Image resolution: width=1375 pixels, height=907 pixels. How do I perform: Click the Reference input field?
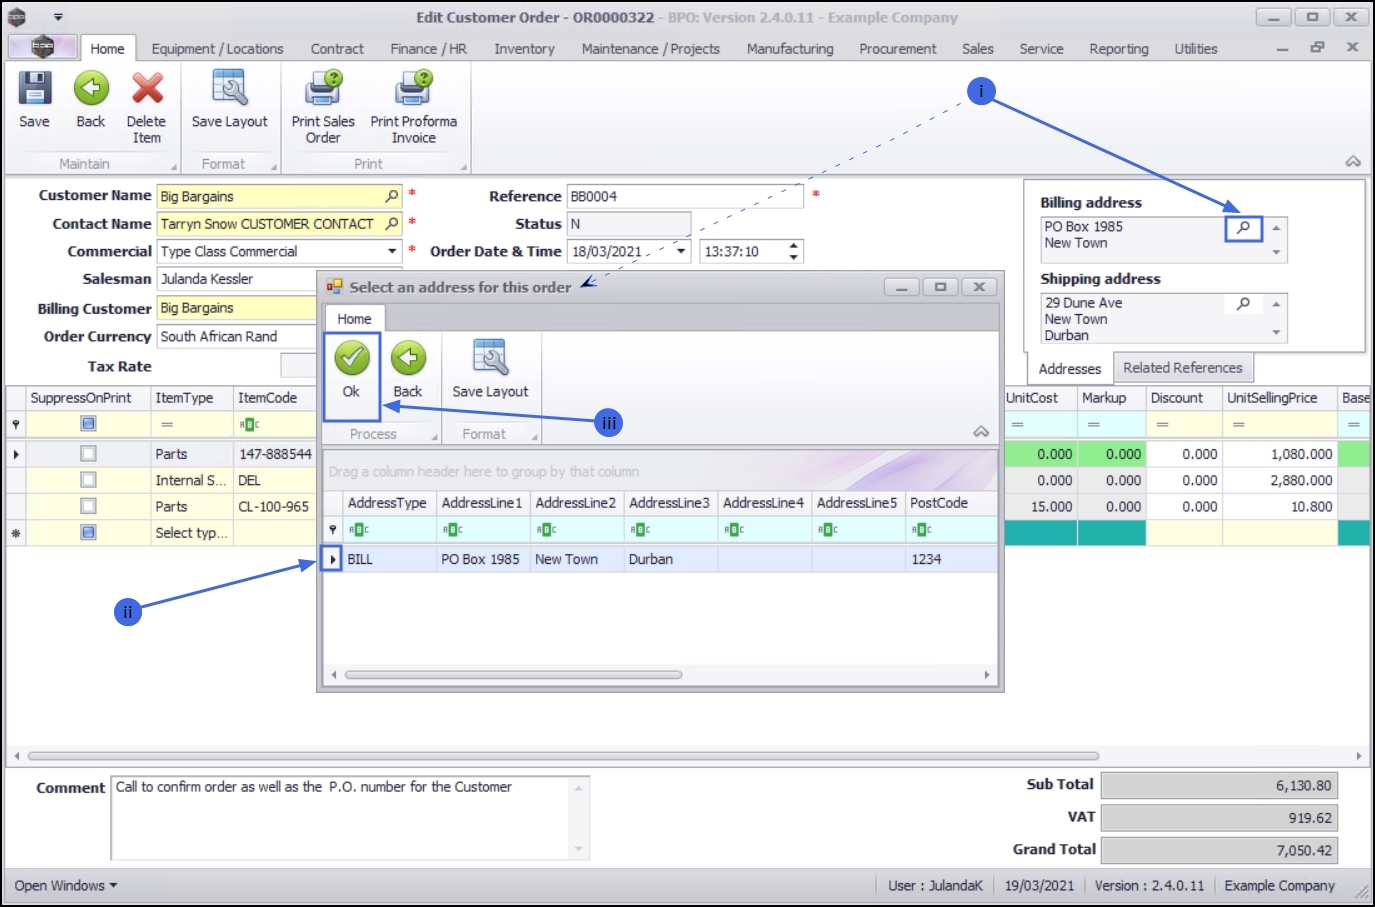[685, 196]
